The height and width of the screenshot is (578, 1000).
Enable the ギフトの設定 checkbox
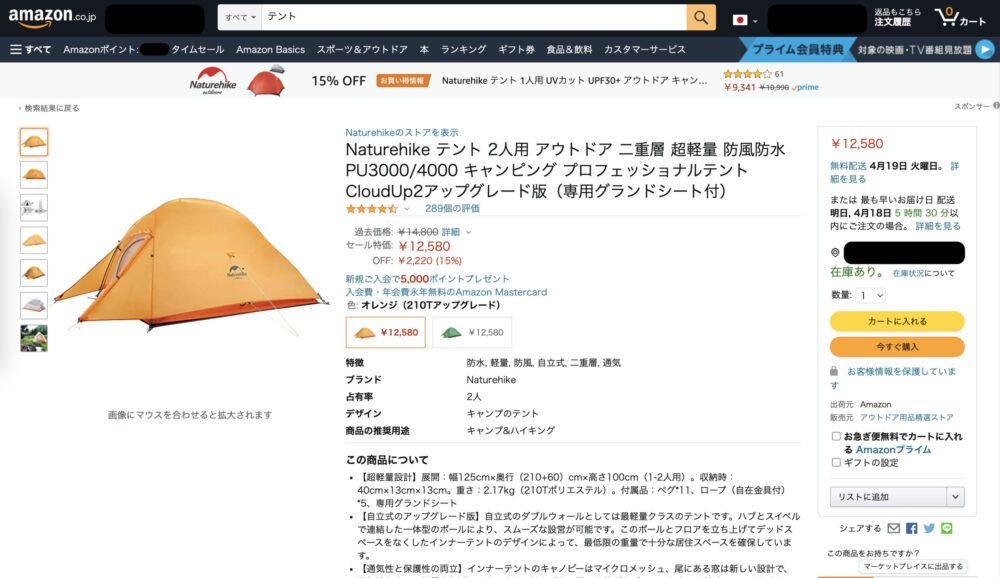click(x=835, y=463)
